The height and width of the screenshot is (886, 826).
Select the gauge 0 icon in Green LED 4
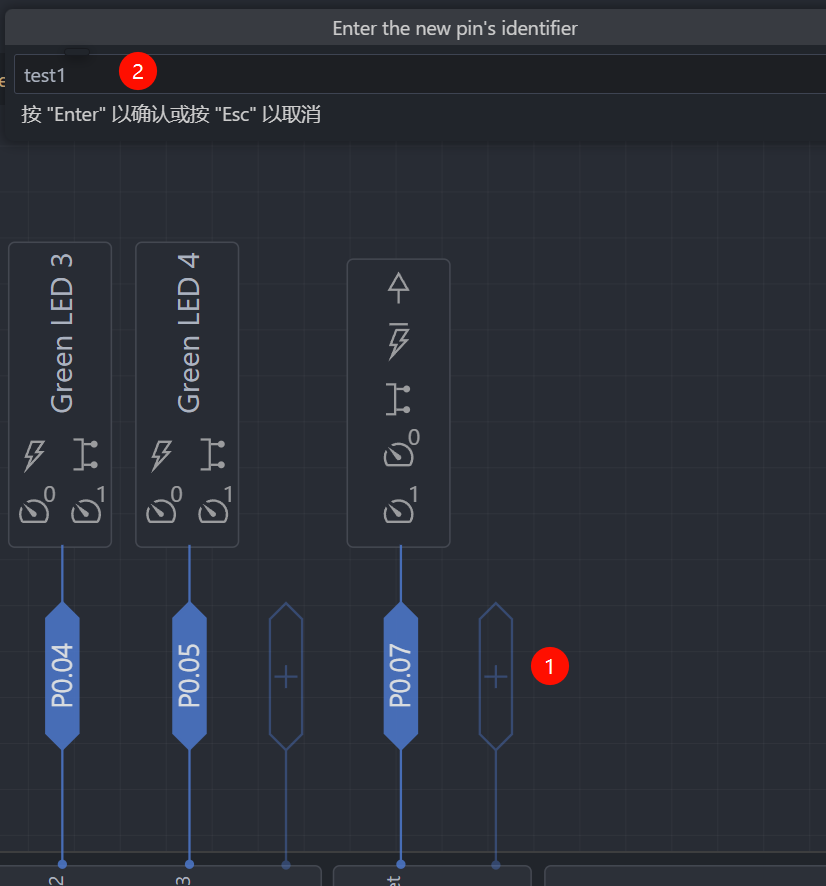coord(163,509)
